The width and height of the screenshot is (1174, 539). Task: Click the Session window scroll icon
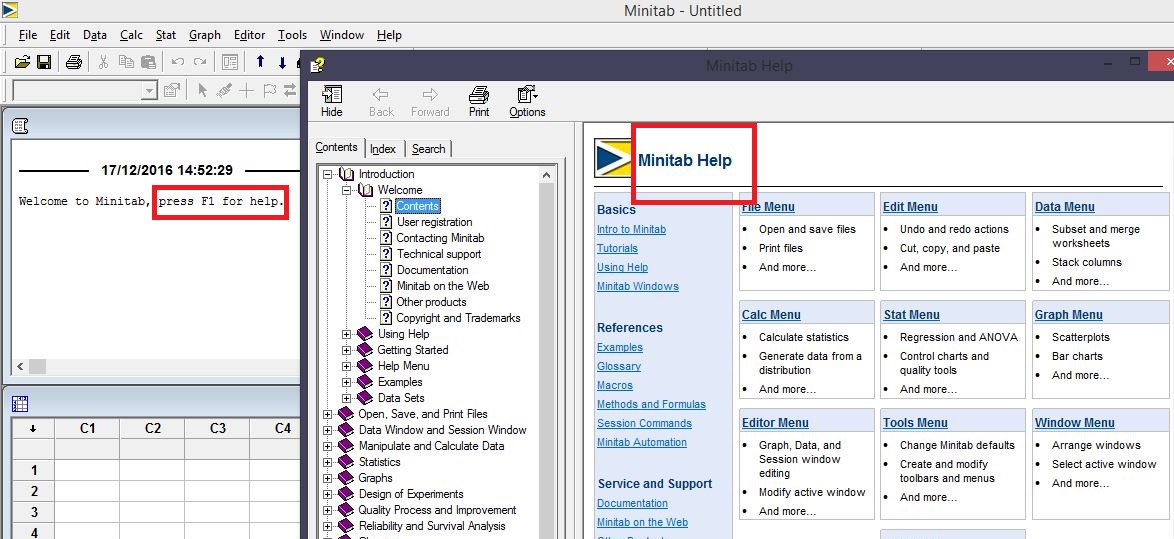coord(20,126)
